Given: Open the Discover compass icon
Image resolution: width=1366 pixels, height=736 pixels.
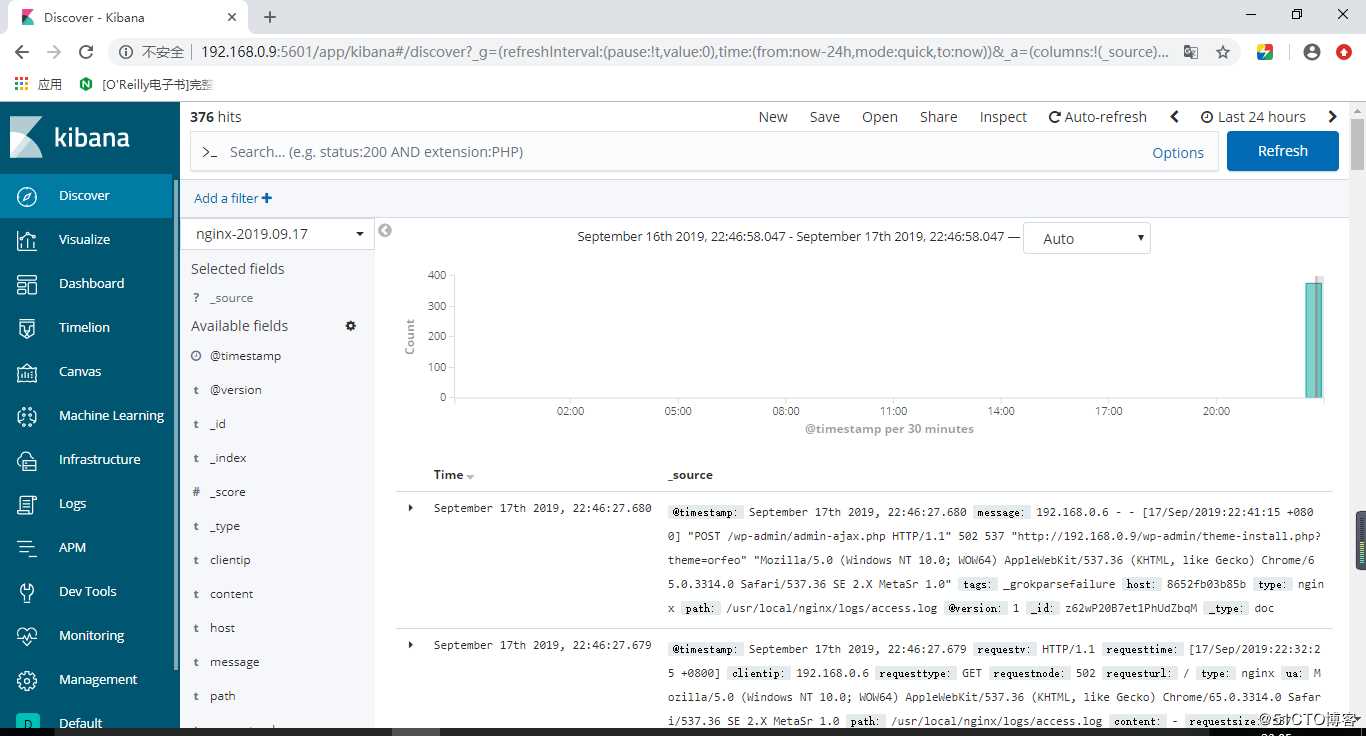Looking at the screenshot, I should click(27, 196).
